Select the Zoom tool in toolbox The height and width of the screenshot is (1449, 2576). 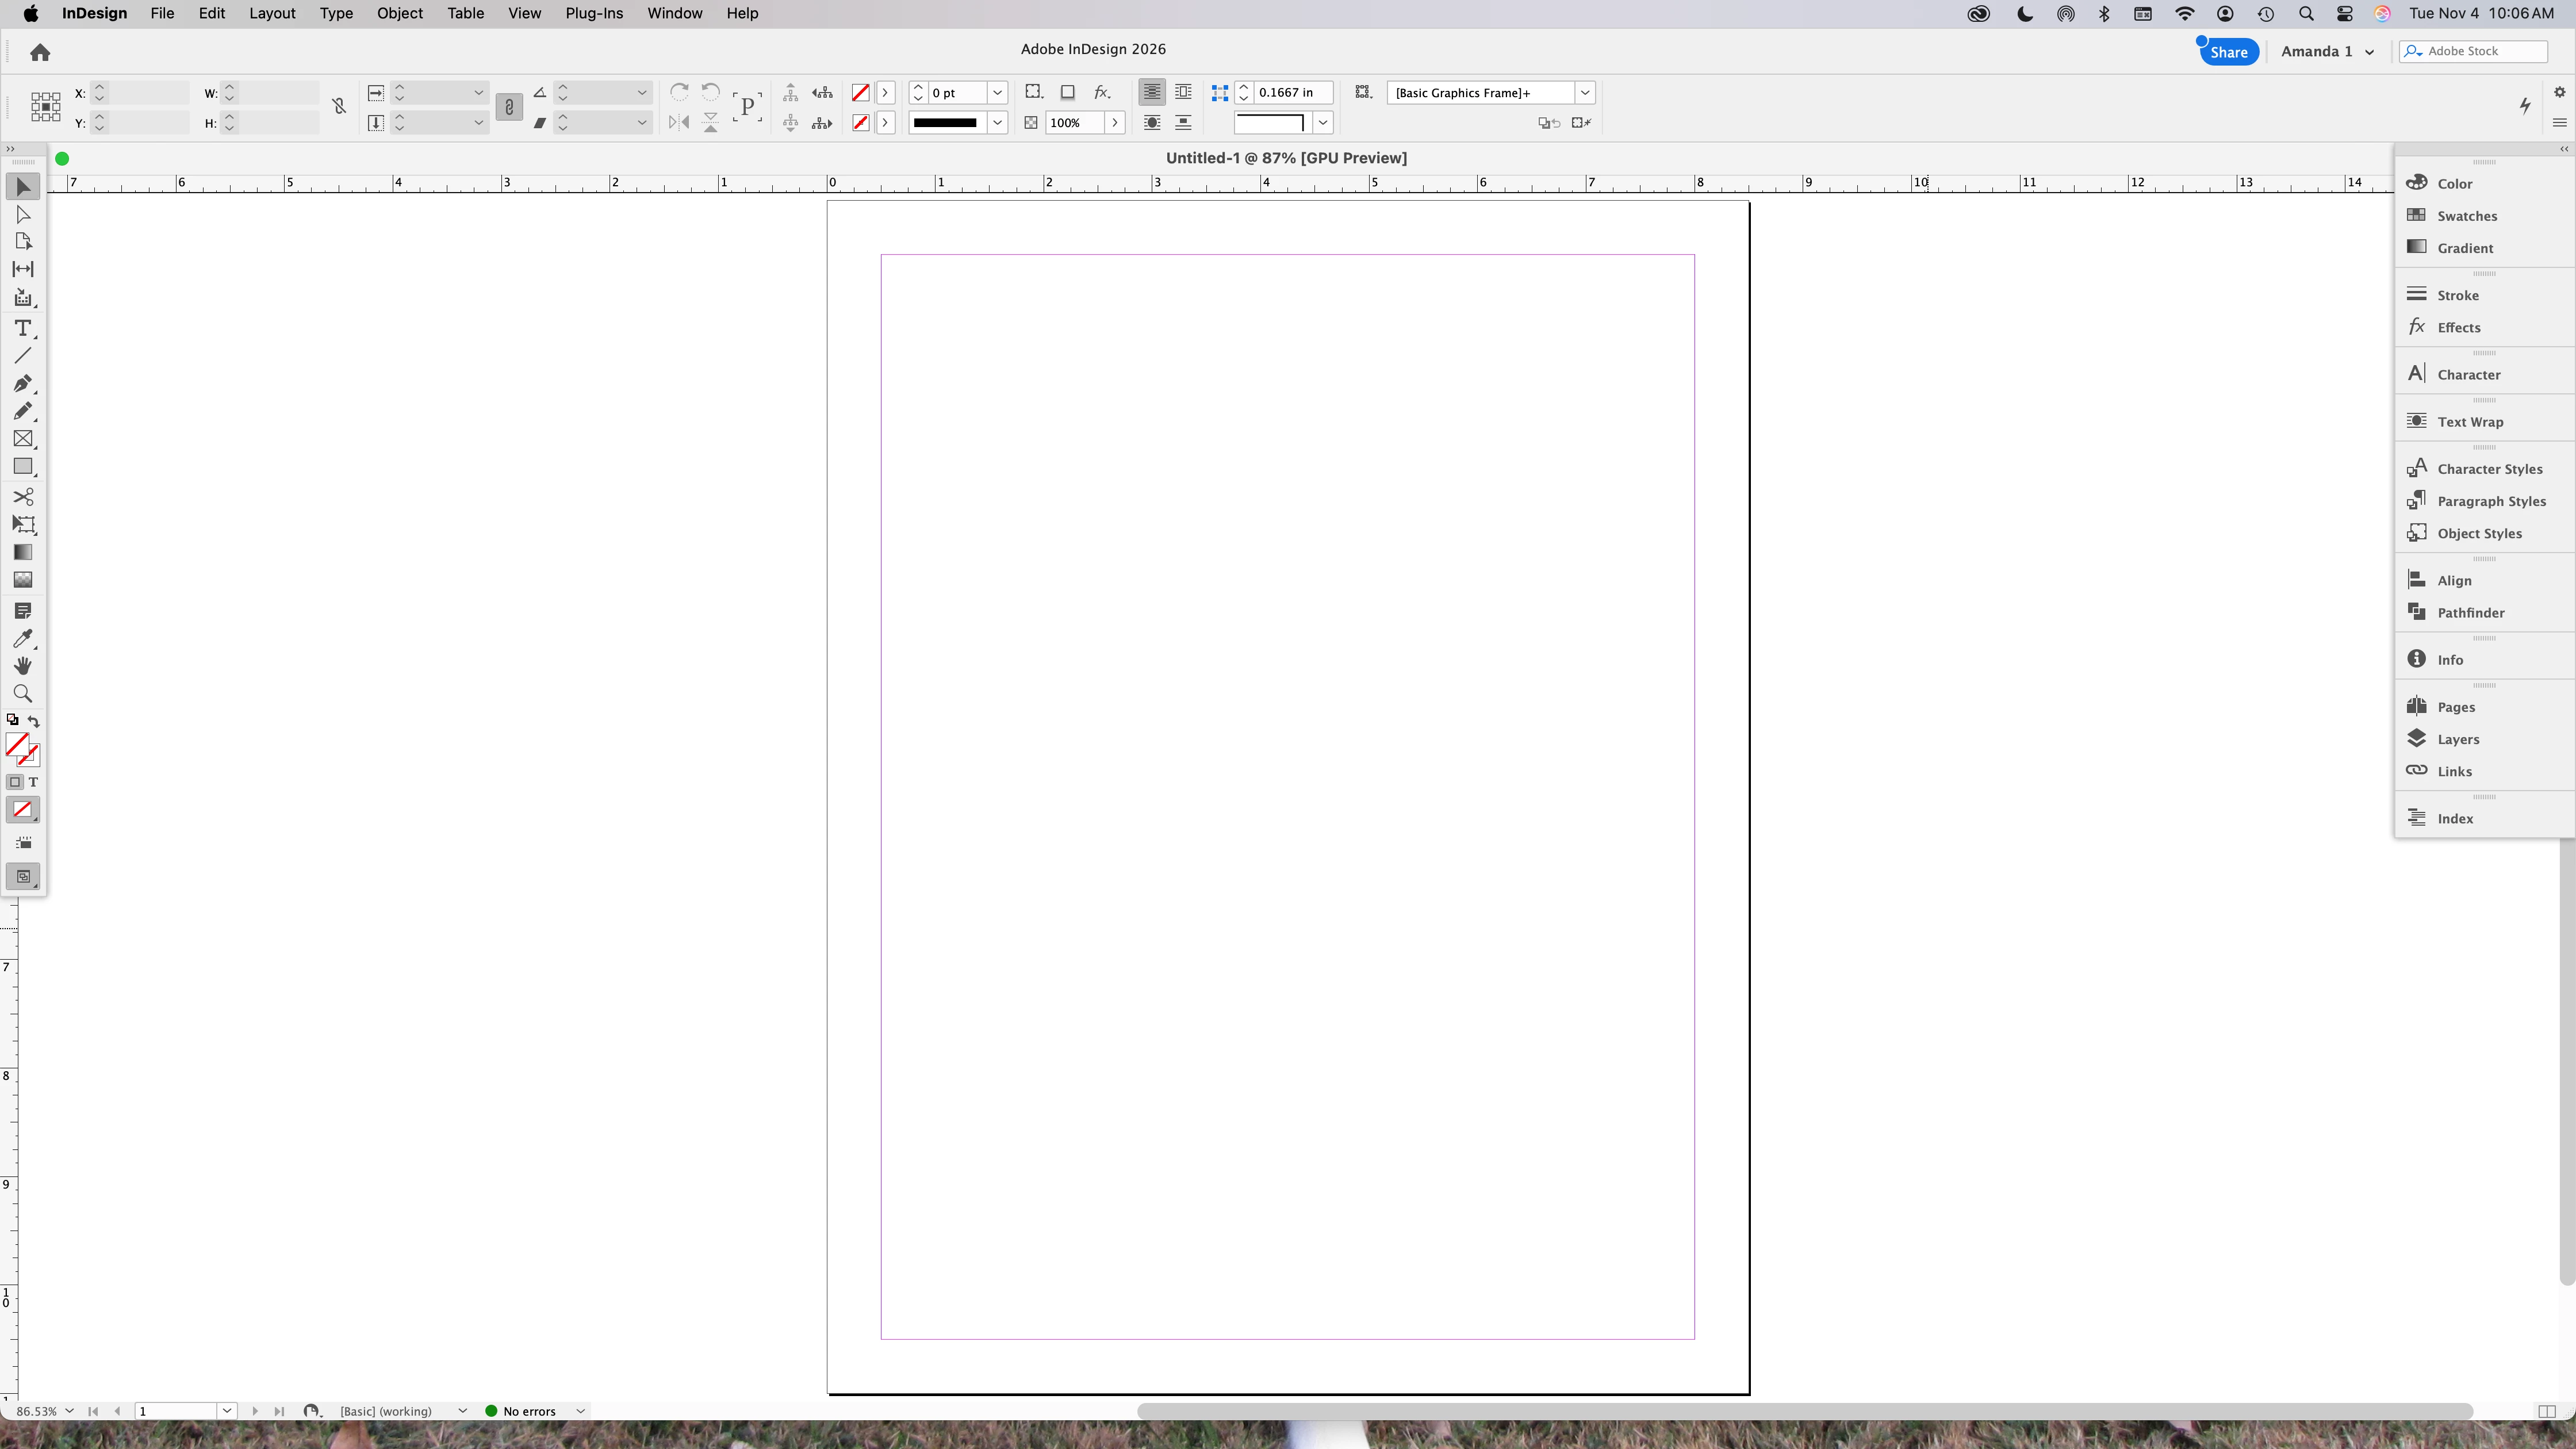tap(22, 694)
